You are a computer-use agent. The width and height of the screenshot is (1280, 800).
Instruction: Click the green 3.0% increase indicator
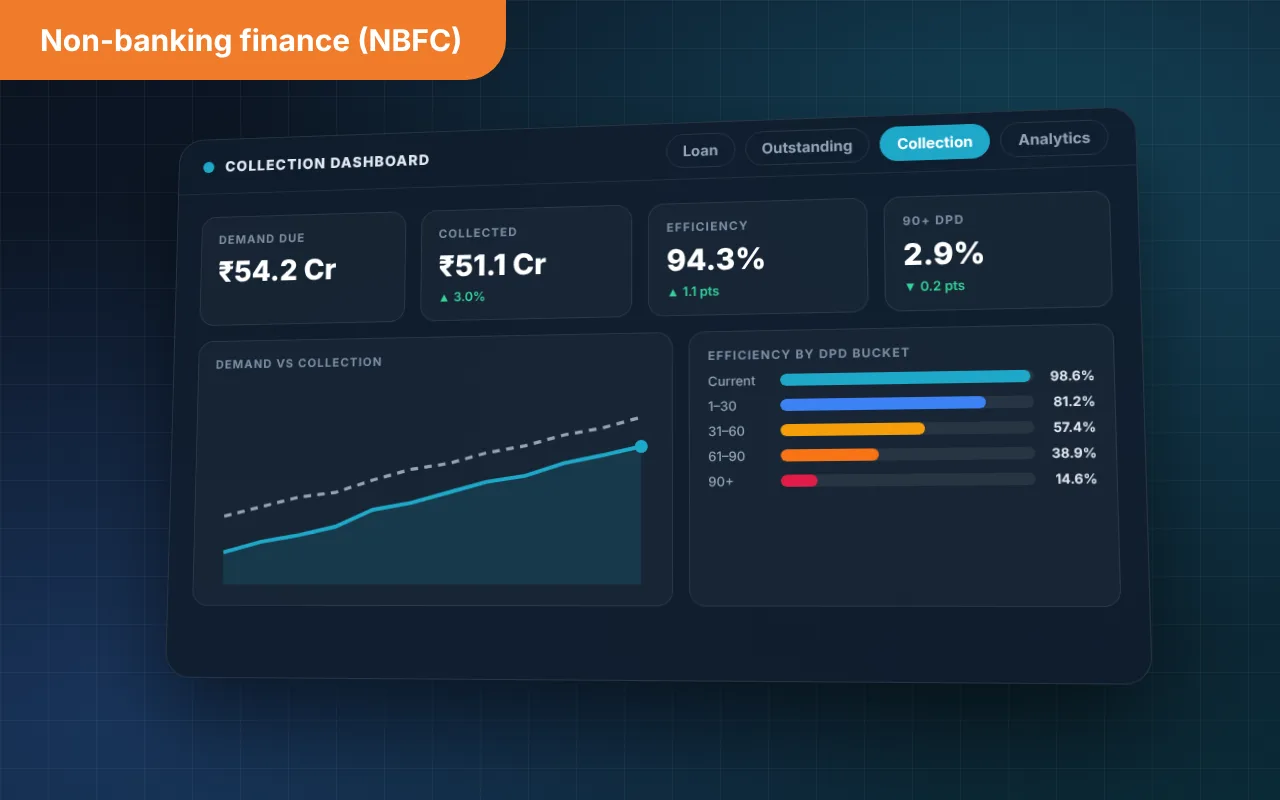tap(461, 297)
